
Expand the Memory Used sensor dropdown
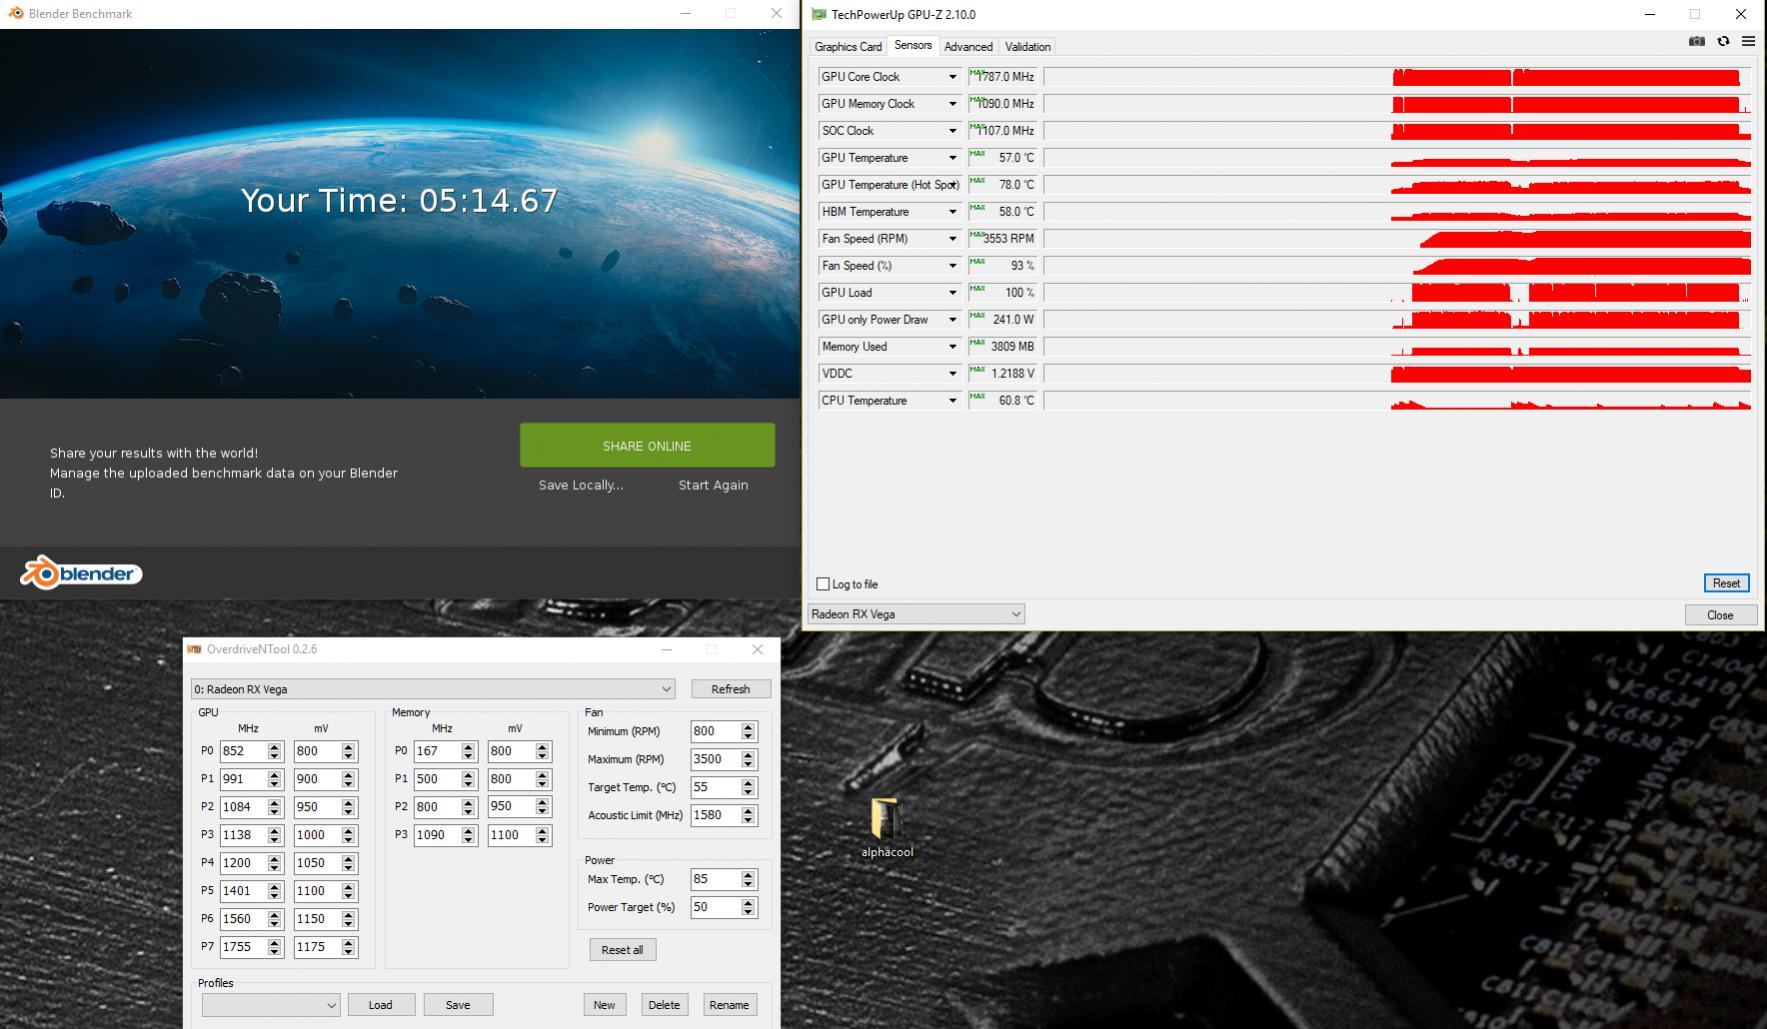tap(952, 347)
